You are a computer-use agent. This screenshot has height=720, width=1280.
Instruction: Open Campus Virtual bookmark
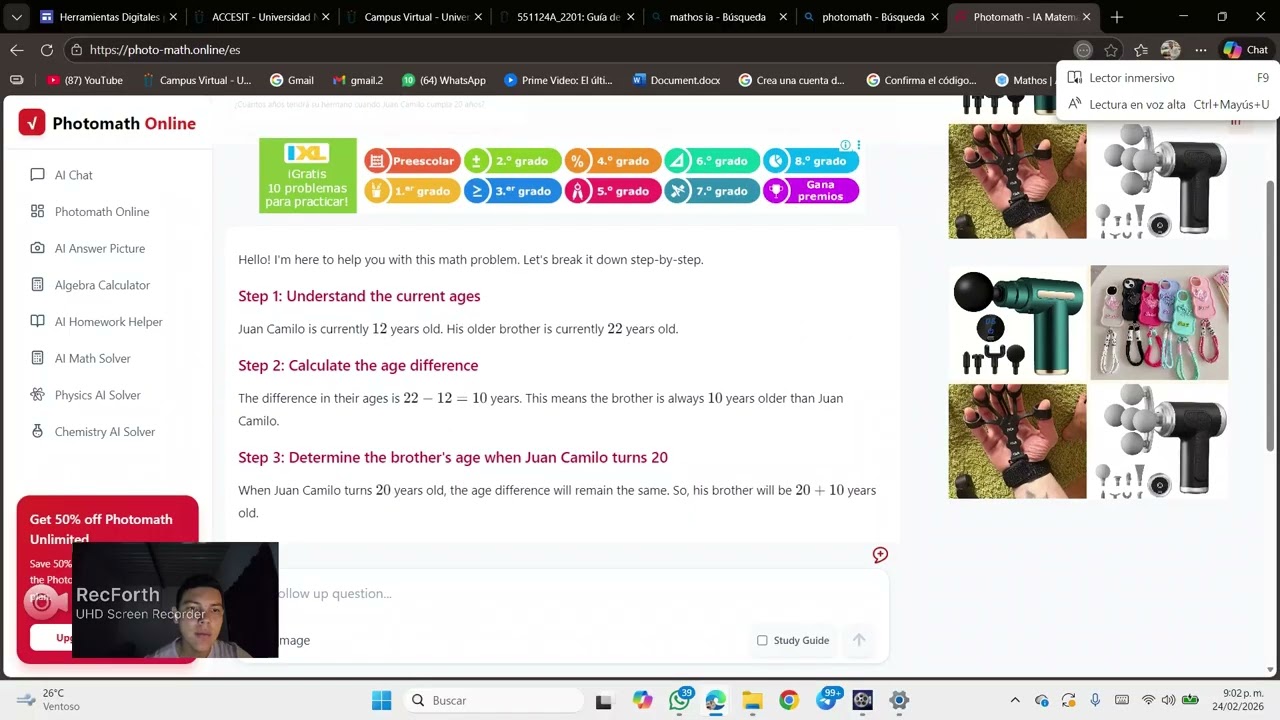pos(197,80)
